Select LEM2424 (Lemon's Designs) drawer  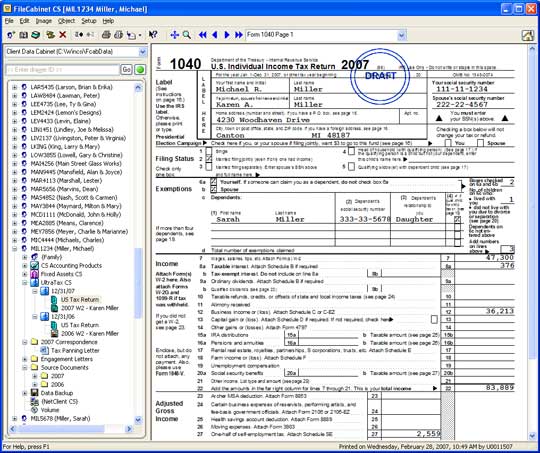click(x=66, y=113)
